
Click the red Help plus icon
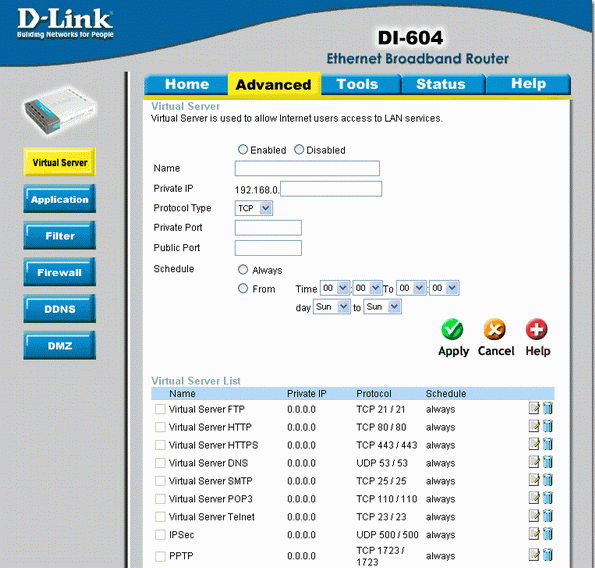coord(536,329)
